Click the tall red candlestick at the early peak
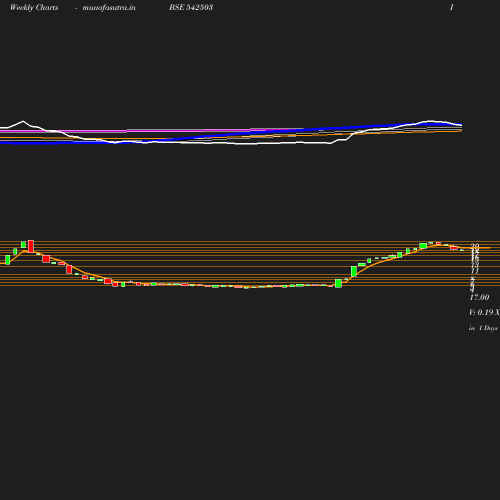 pos(31,246)
